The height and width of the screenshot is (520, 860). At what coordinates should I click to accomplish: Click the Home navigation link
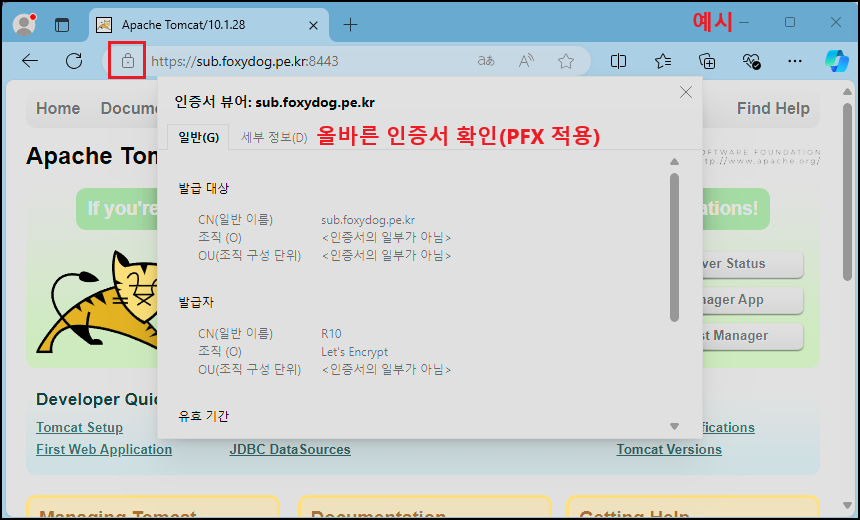[58, 109]
